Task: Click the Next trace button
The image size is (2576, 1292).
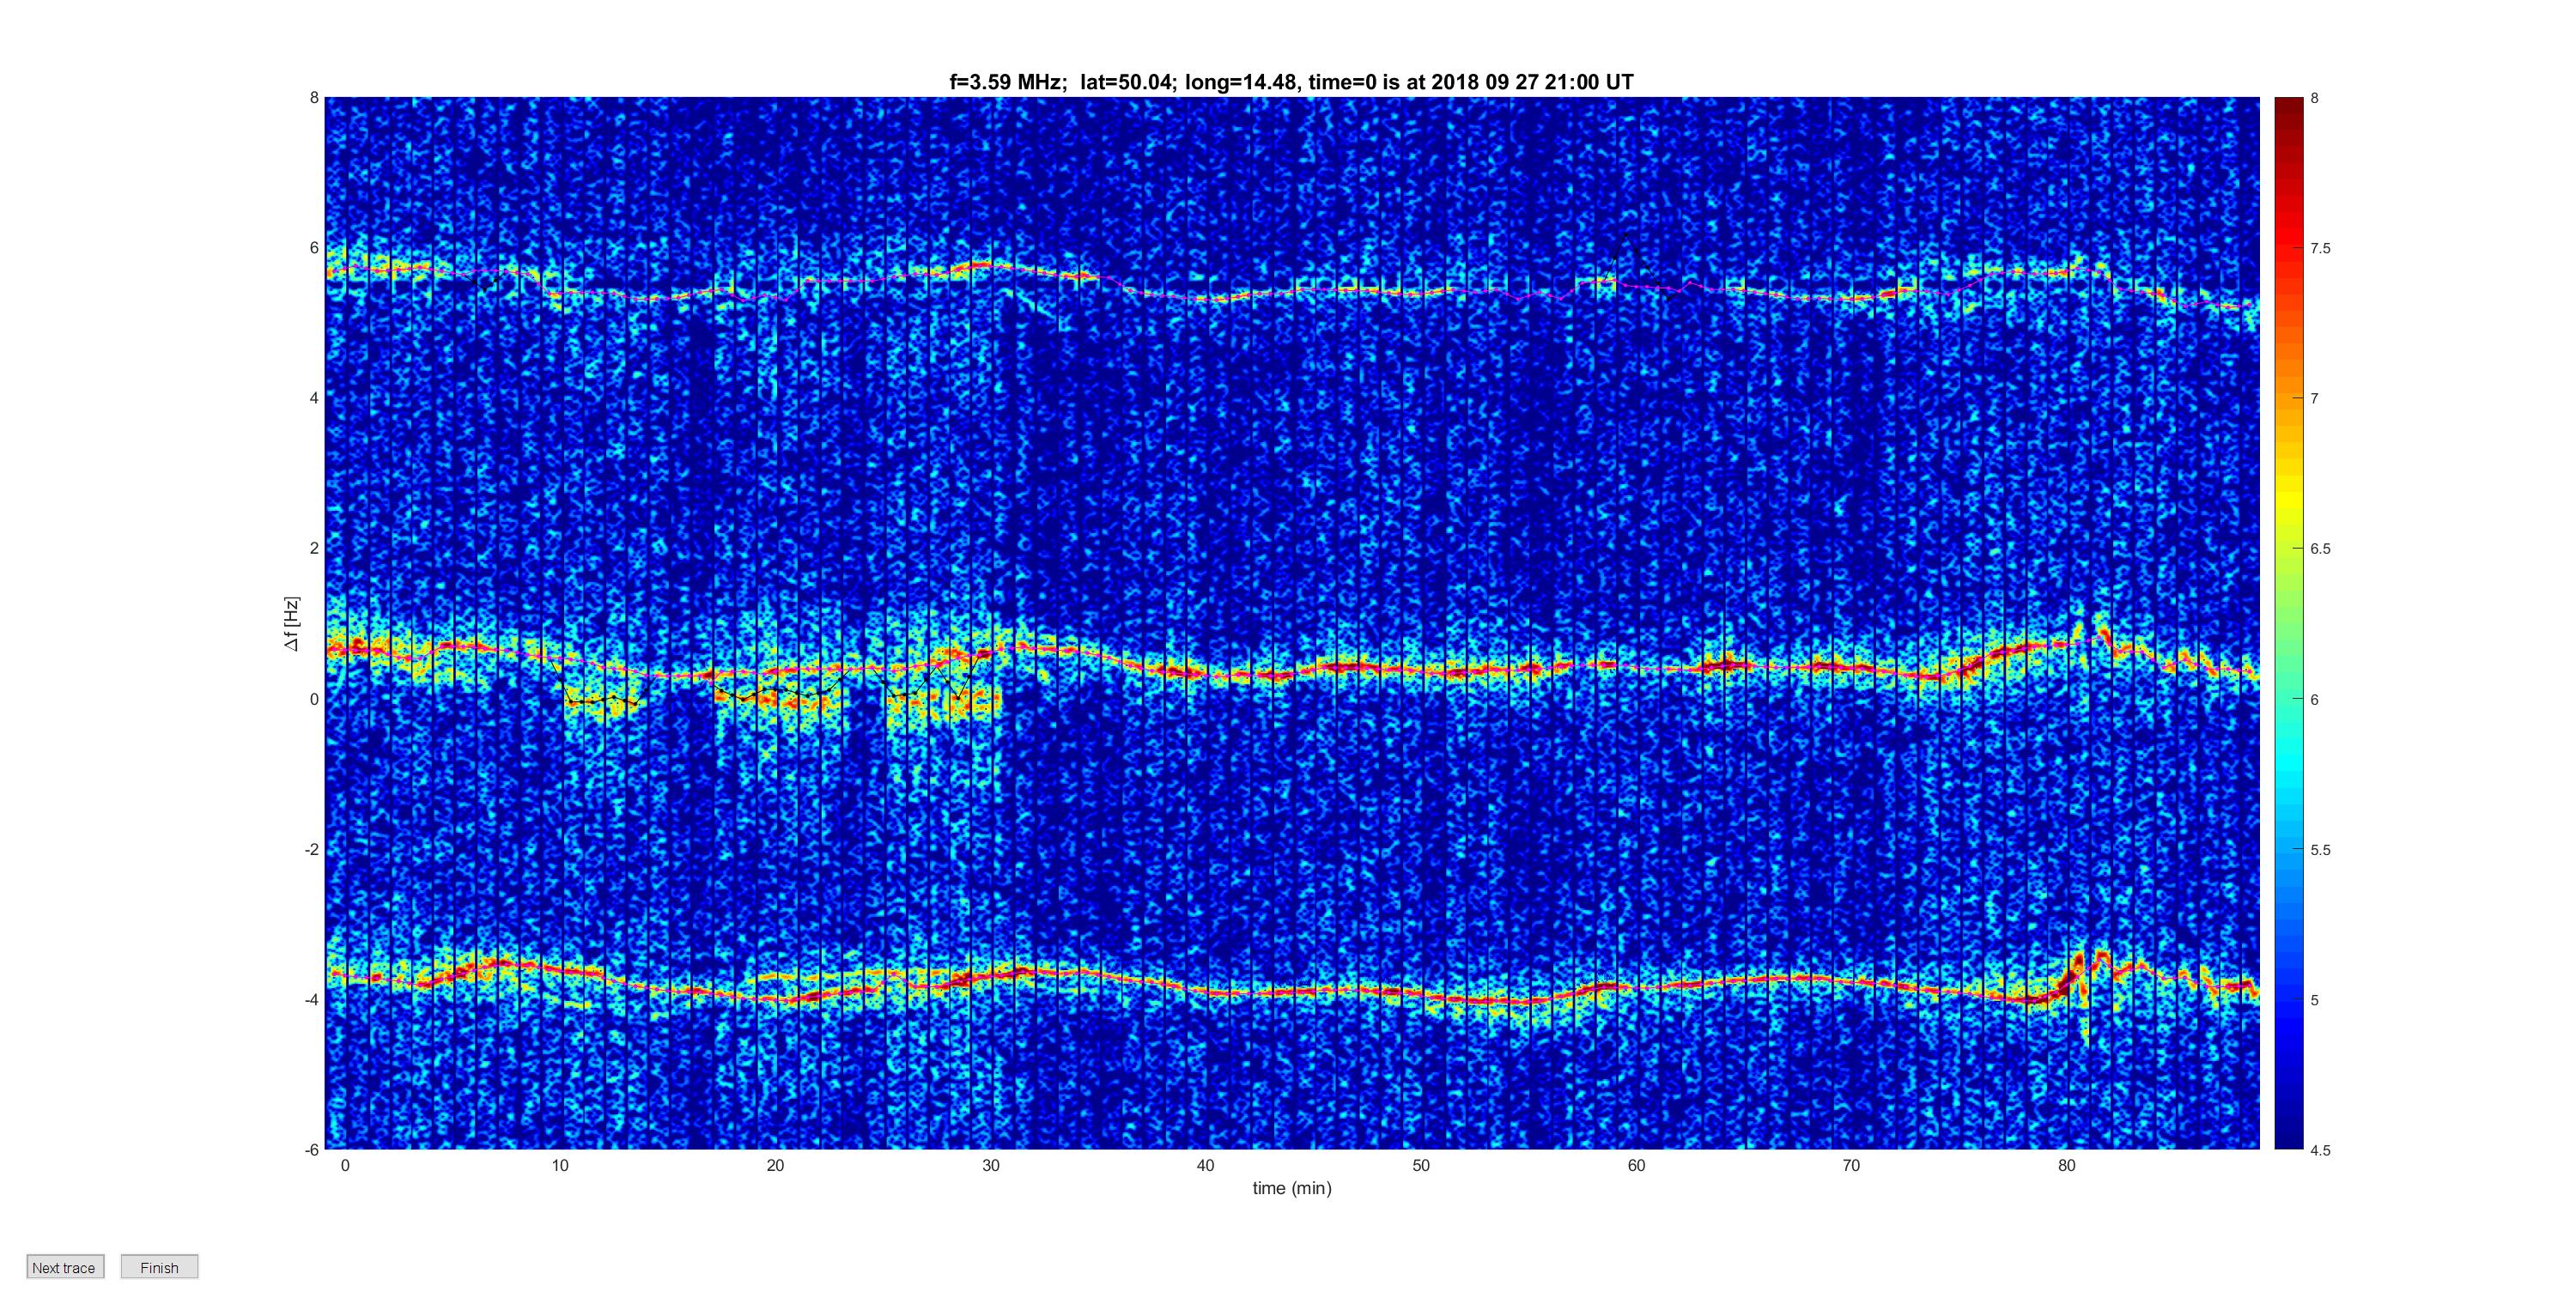Action: click(x=65, y=1267)
